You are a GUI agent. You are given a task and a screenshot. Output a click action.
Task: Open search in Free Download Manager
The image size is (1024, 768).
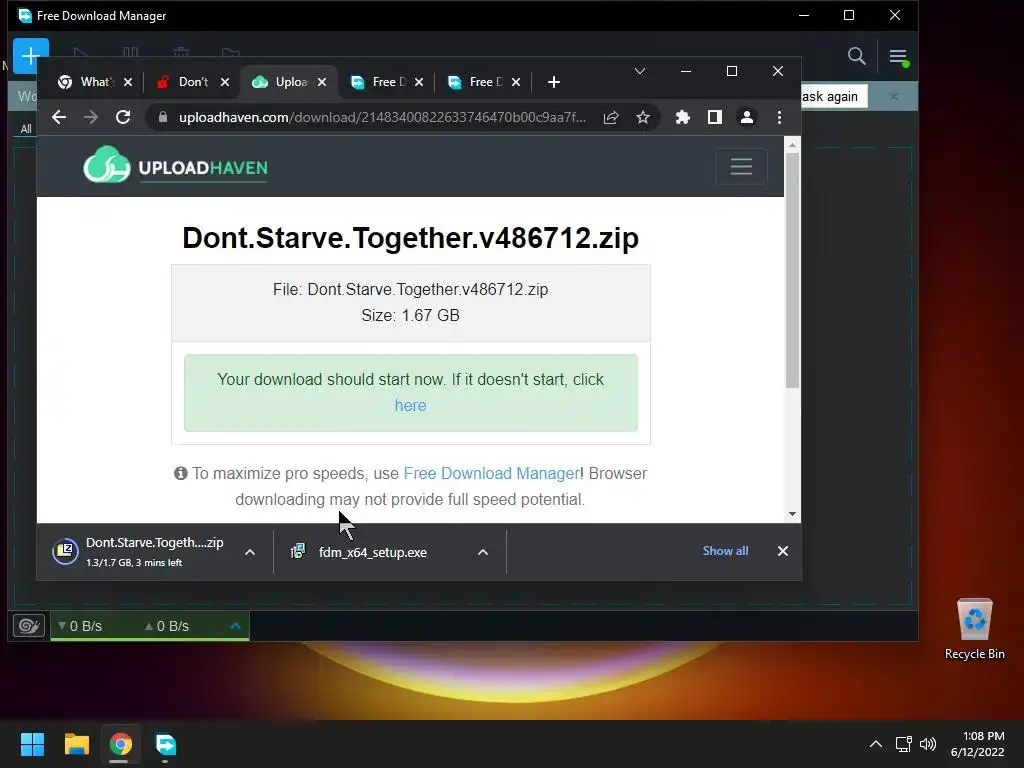(856, 57)
